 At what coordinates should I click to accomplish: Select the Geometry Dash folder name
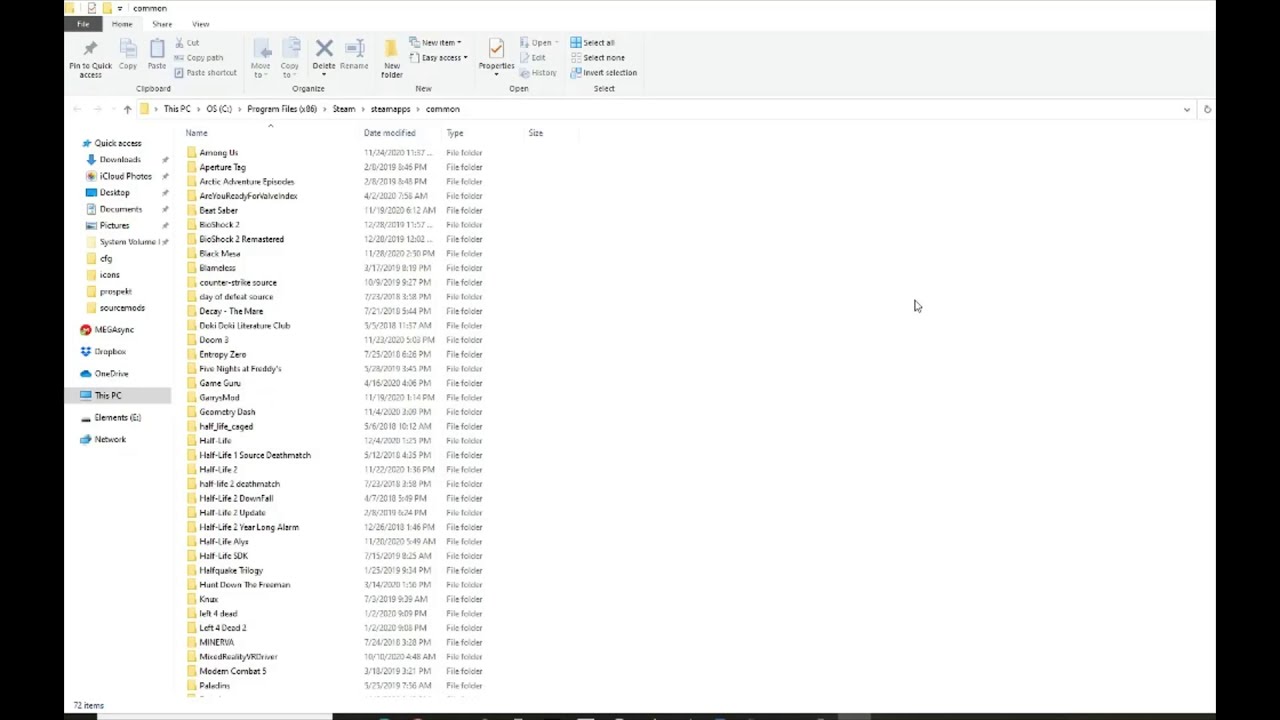click(227, 412)
